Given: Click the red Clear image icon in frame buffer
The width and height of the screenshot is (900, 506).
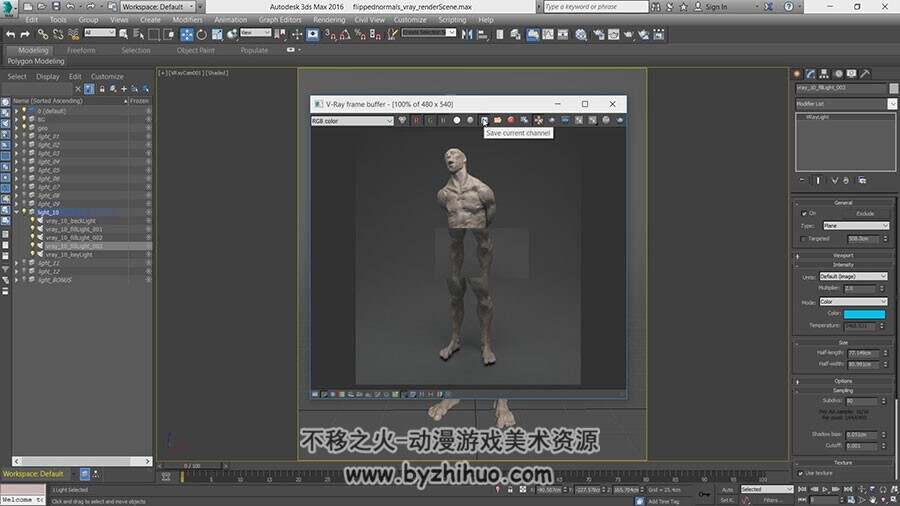Looking at the screenshot, I should [x=511, y=120].
